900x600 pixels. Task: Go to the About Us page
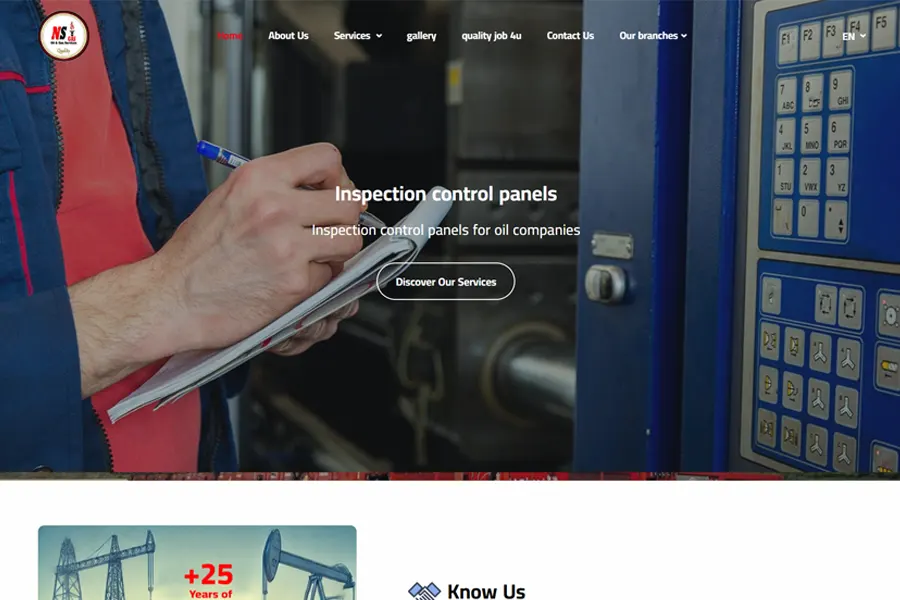(x=288, y=36)
